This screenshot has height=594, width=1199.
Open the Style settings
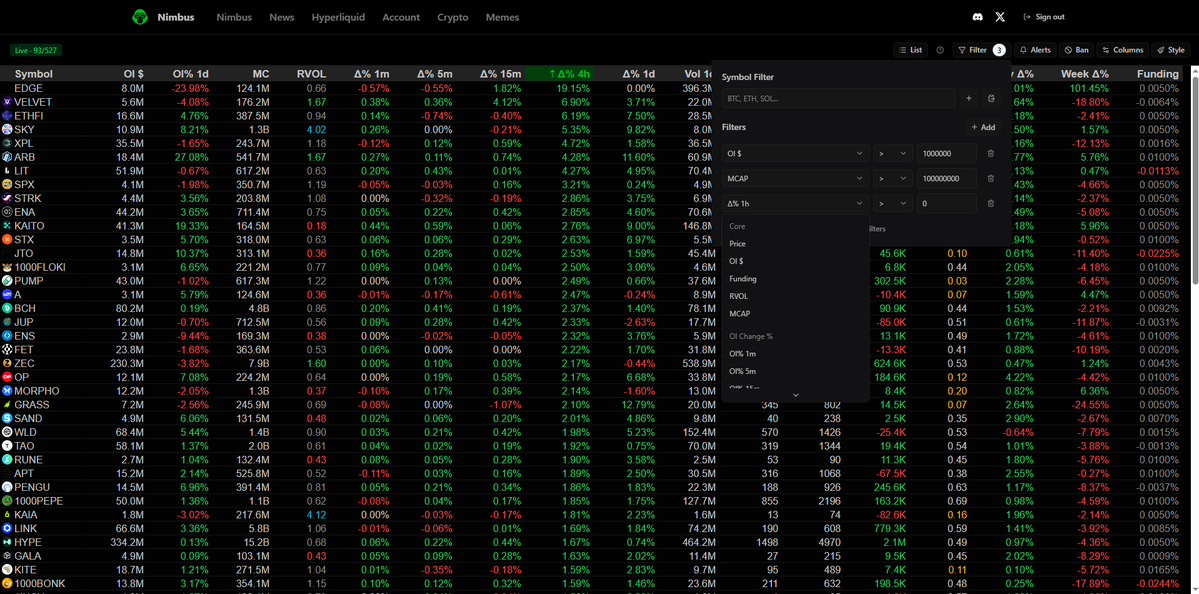pyautogui.click(x=1170, y=50)
